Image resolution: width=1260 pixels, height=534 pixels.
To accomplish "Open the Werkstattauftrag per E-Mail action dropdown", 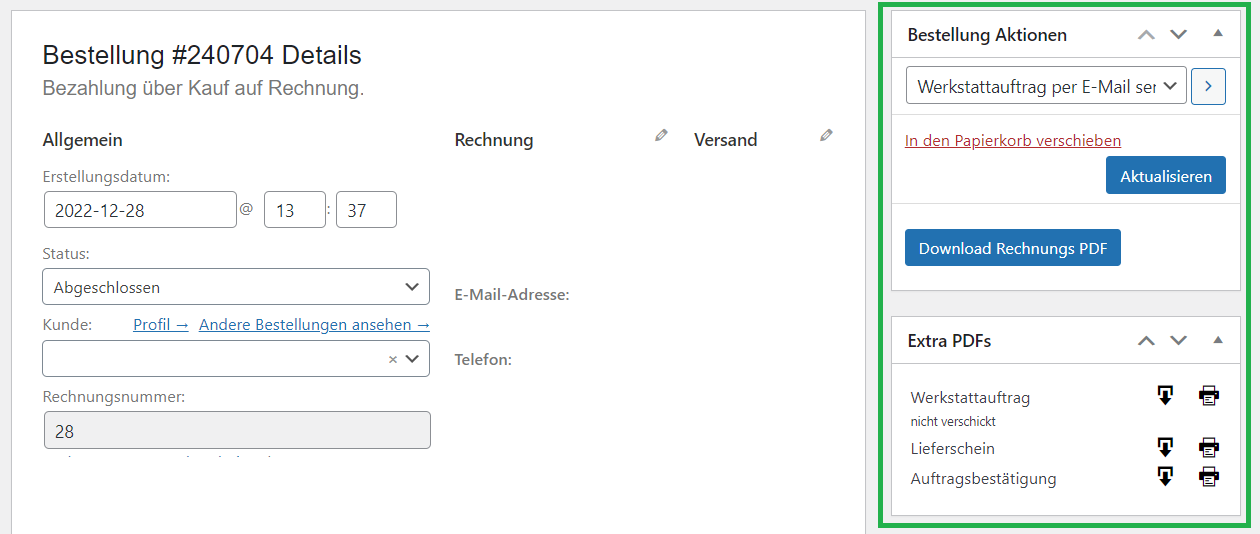I will point(1046,86).
